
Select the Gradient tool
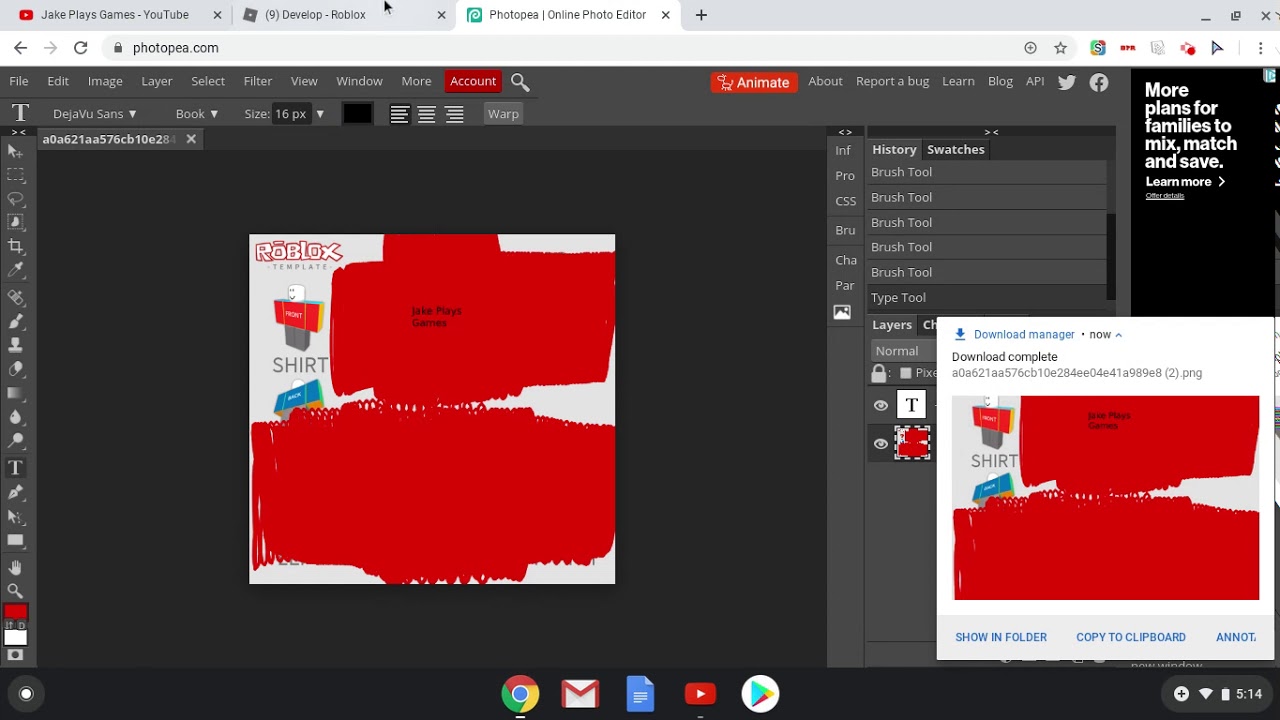point(15,394)
